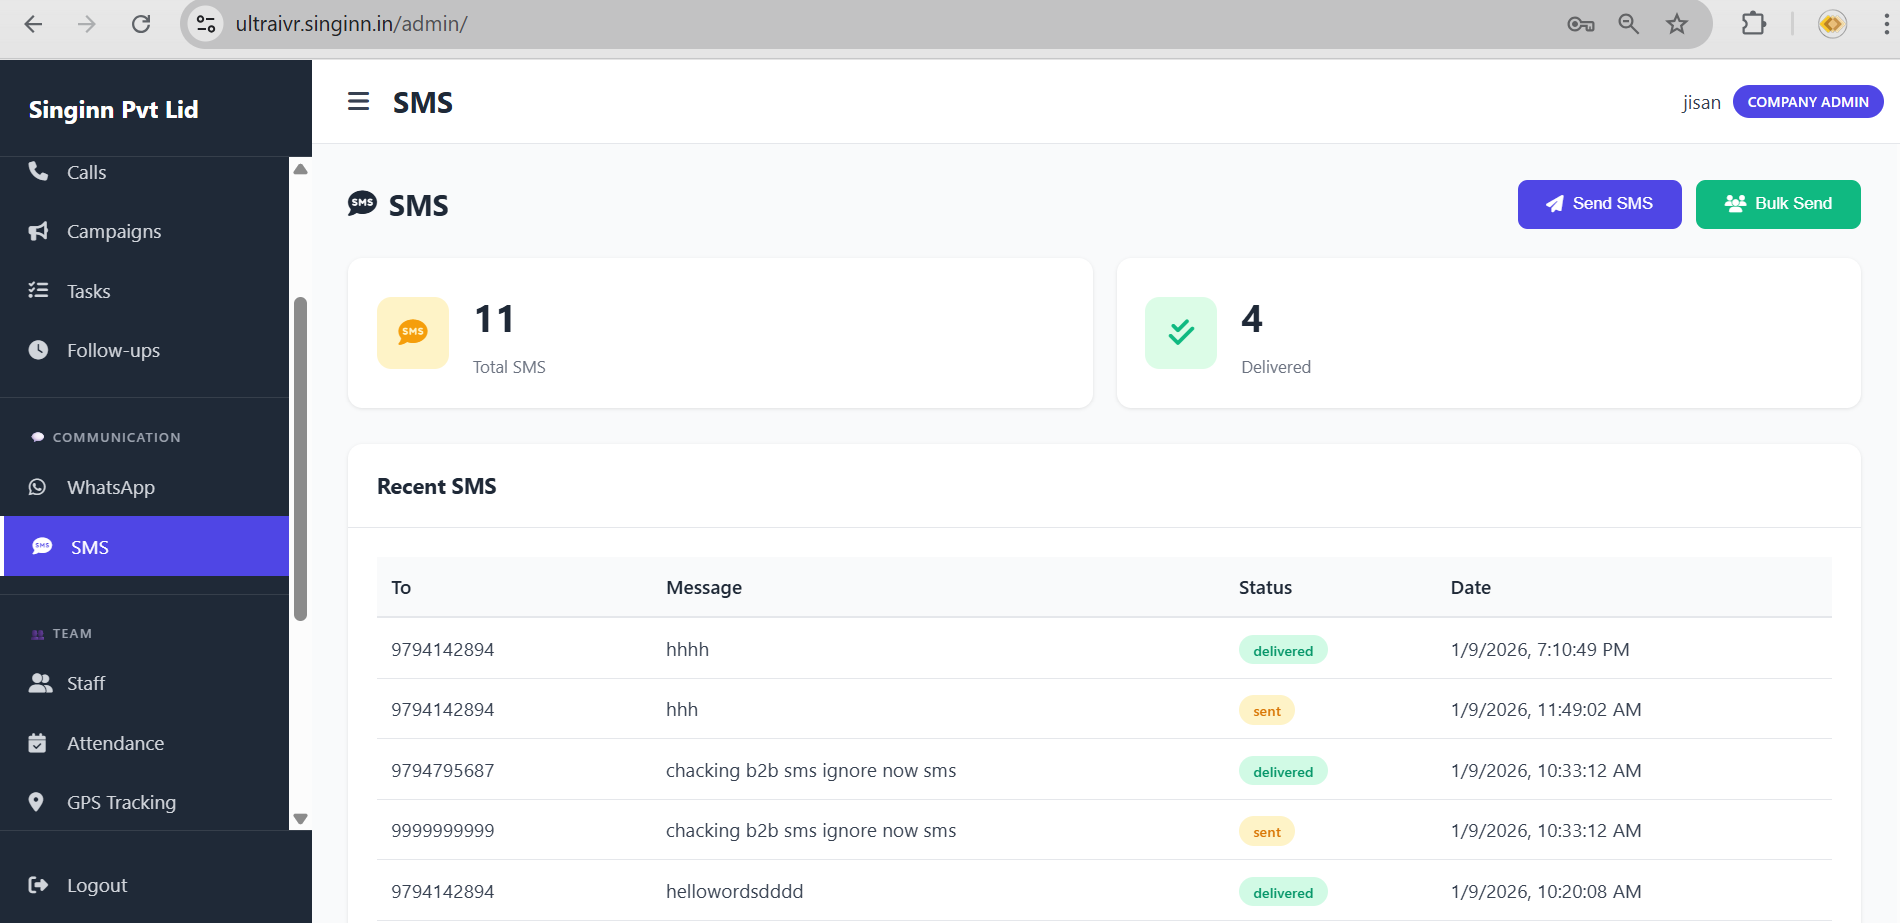Click the orange Total SMS icon
The image size is (1900, 923).
pyautogui.click(x=413, y=333)
